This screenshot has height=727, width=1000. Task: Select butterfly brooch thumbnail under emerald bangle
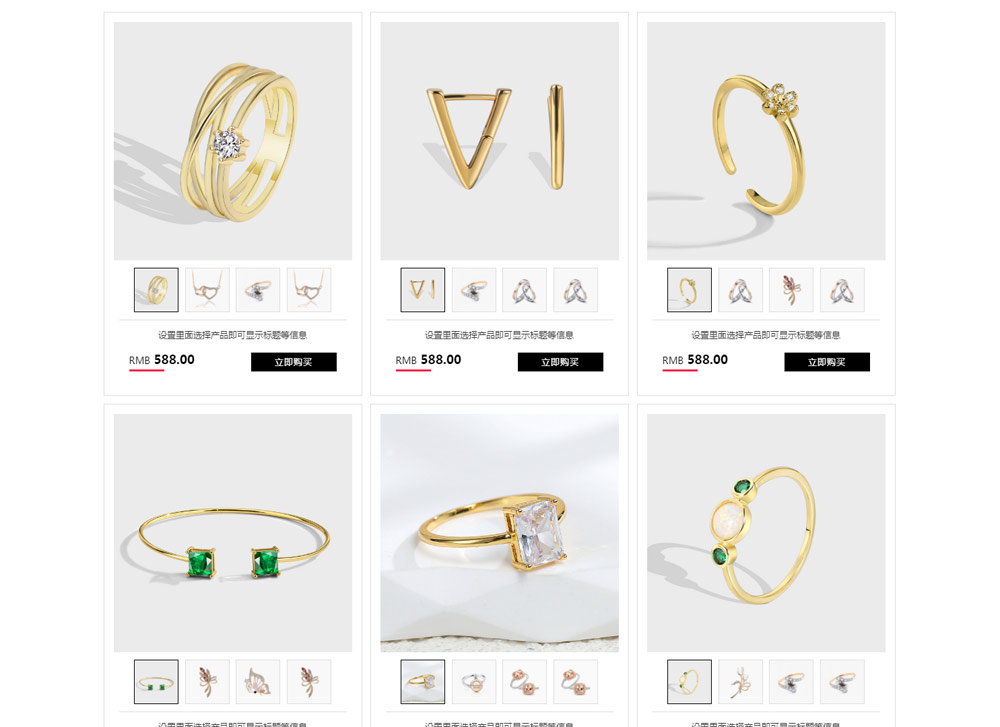[258, 682]
